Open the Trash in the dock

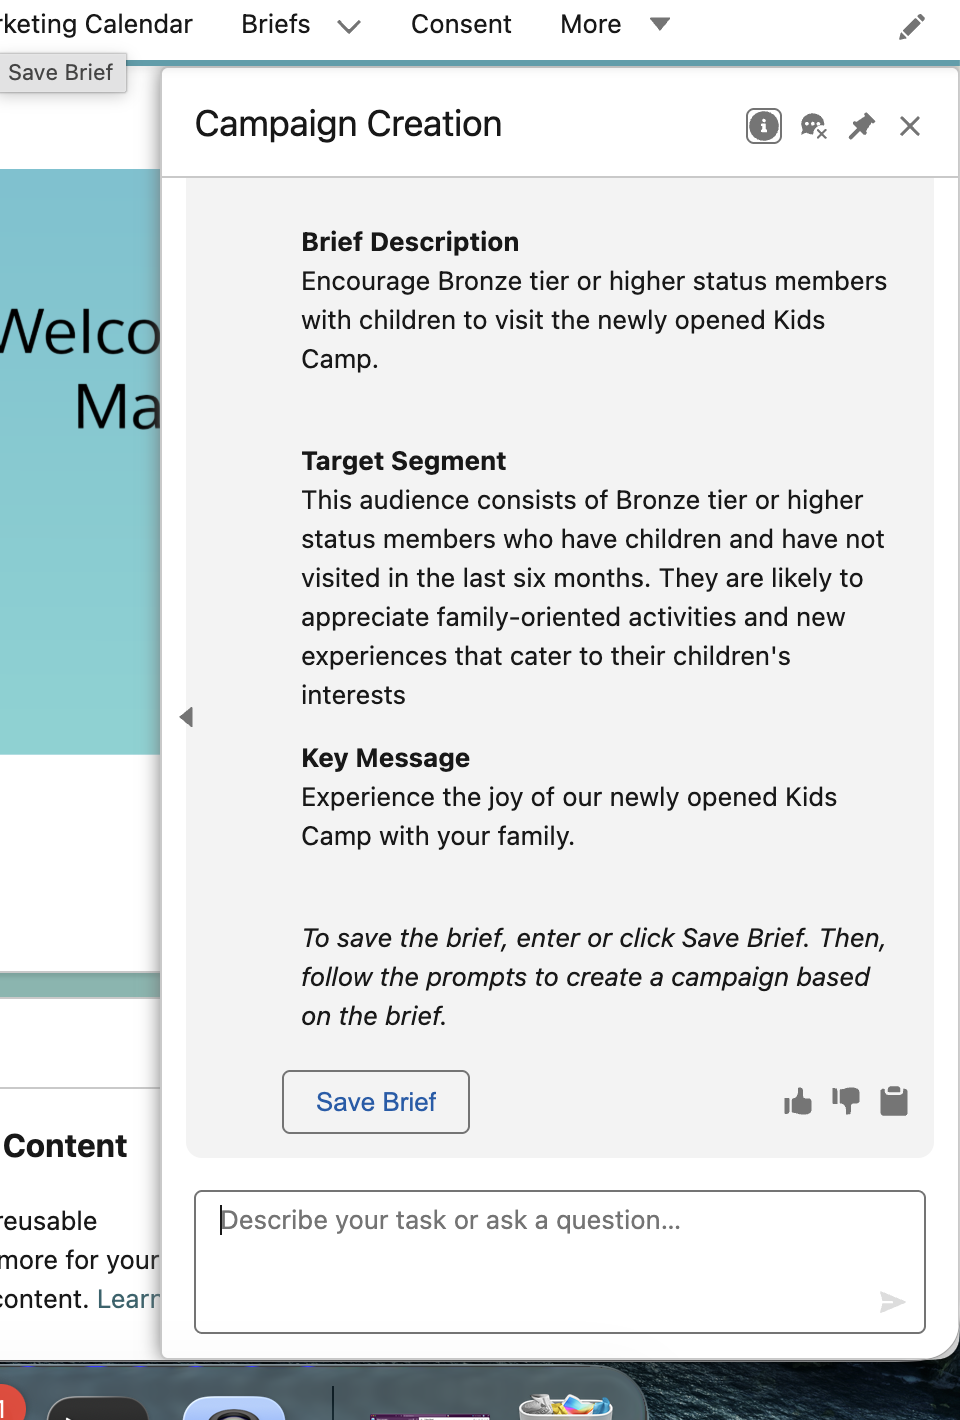point(566,1406)
